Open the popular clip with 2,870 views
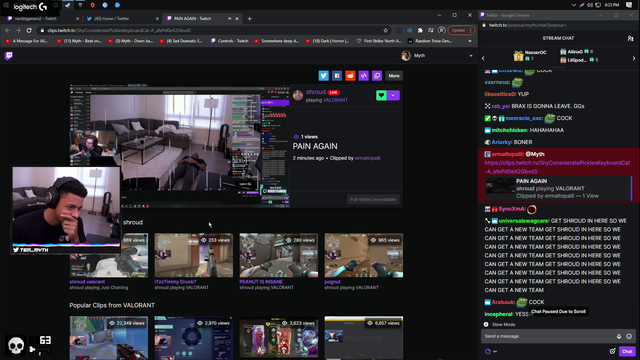Image resolution: width=640 pixels, height=360 pixels. click(193, 338)
